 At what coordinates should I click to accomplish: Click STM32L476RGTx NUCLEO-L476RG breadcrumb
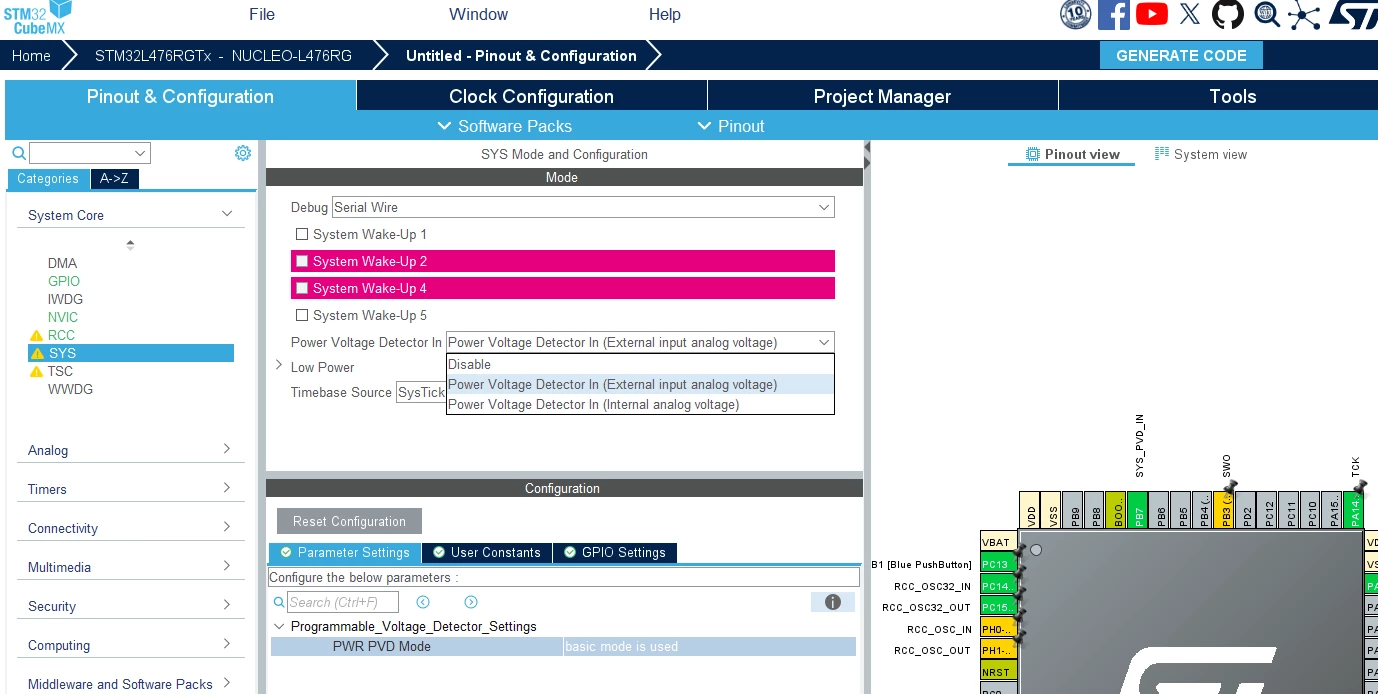coord(223,55)
